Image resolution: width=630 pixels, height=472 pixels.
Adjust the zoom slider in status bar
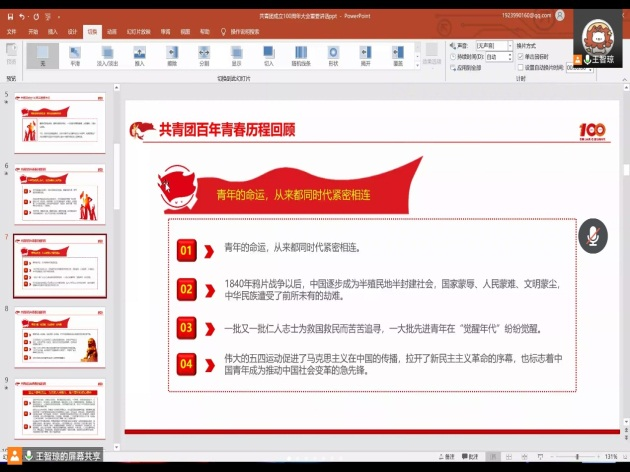577,456
